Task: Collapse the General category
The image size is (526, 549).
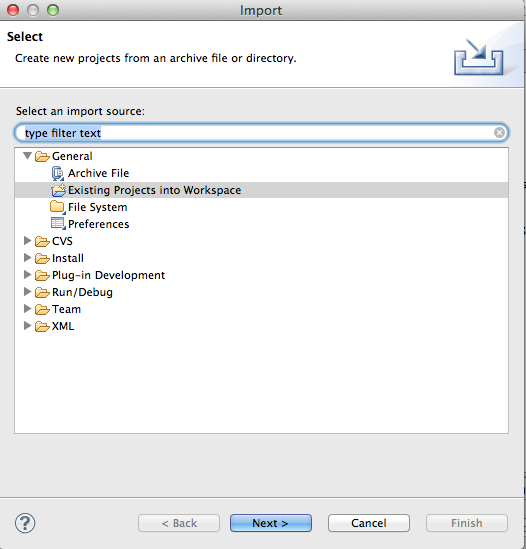Action: pos(27,156)
